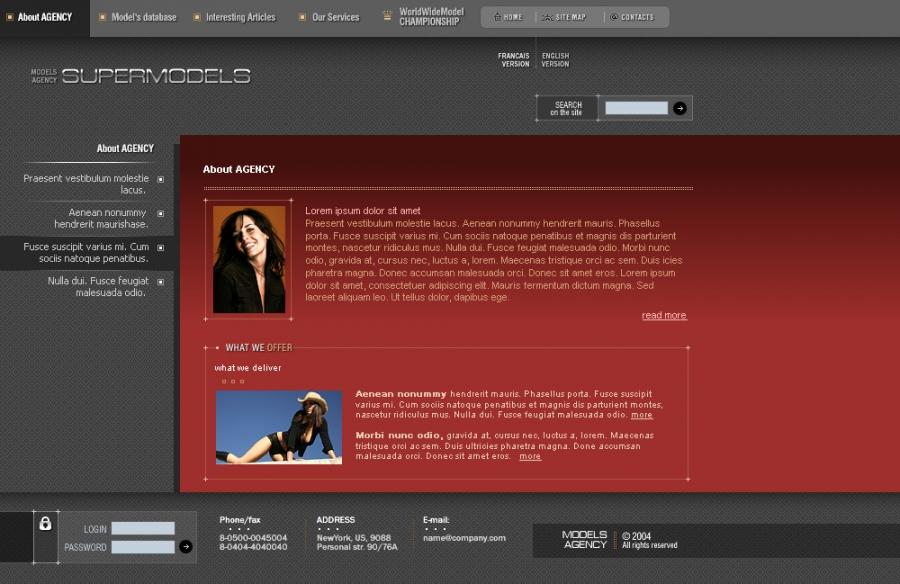Viewport: 900px width, 584px height.
Task: Open the Model's database tab
Action: 143,17
